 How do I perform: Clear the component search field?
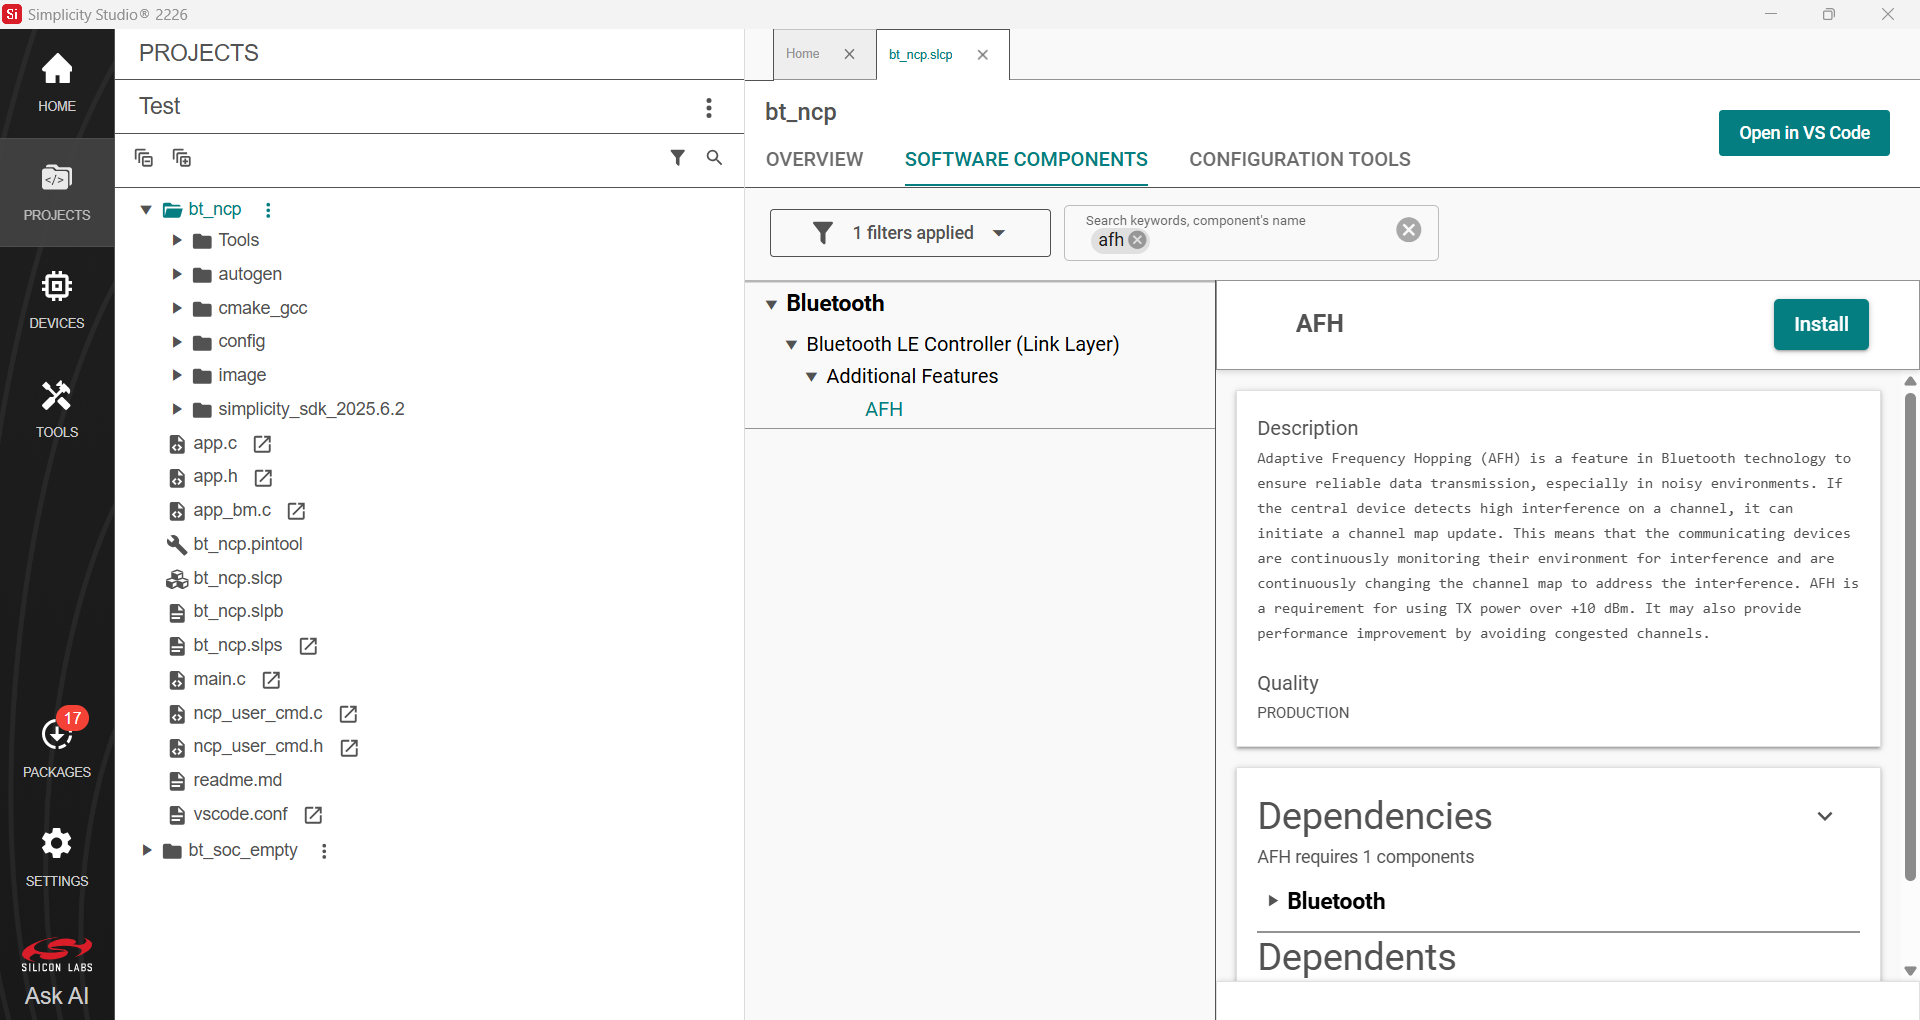tap(1409, 230)
